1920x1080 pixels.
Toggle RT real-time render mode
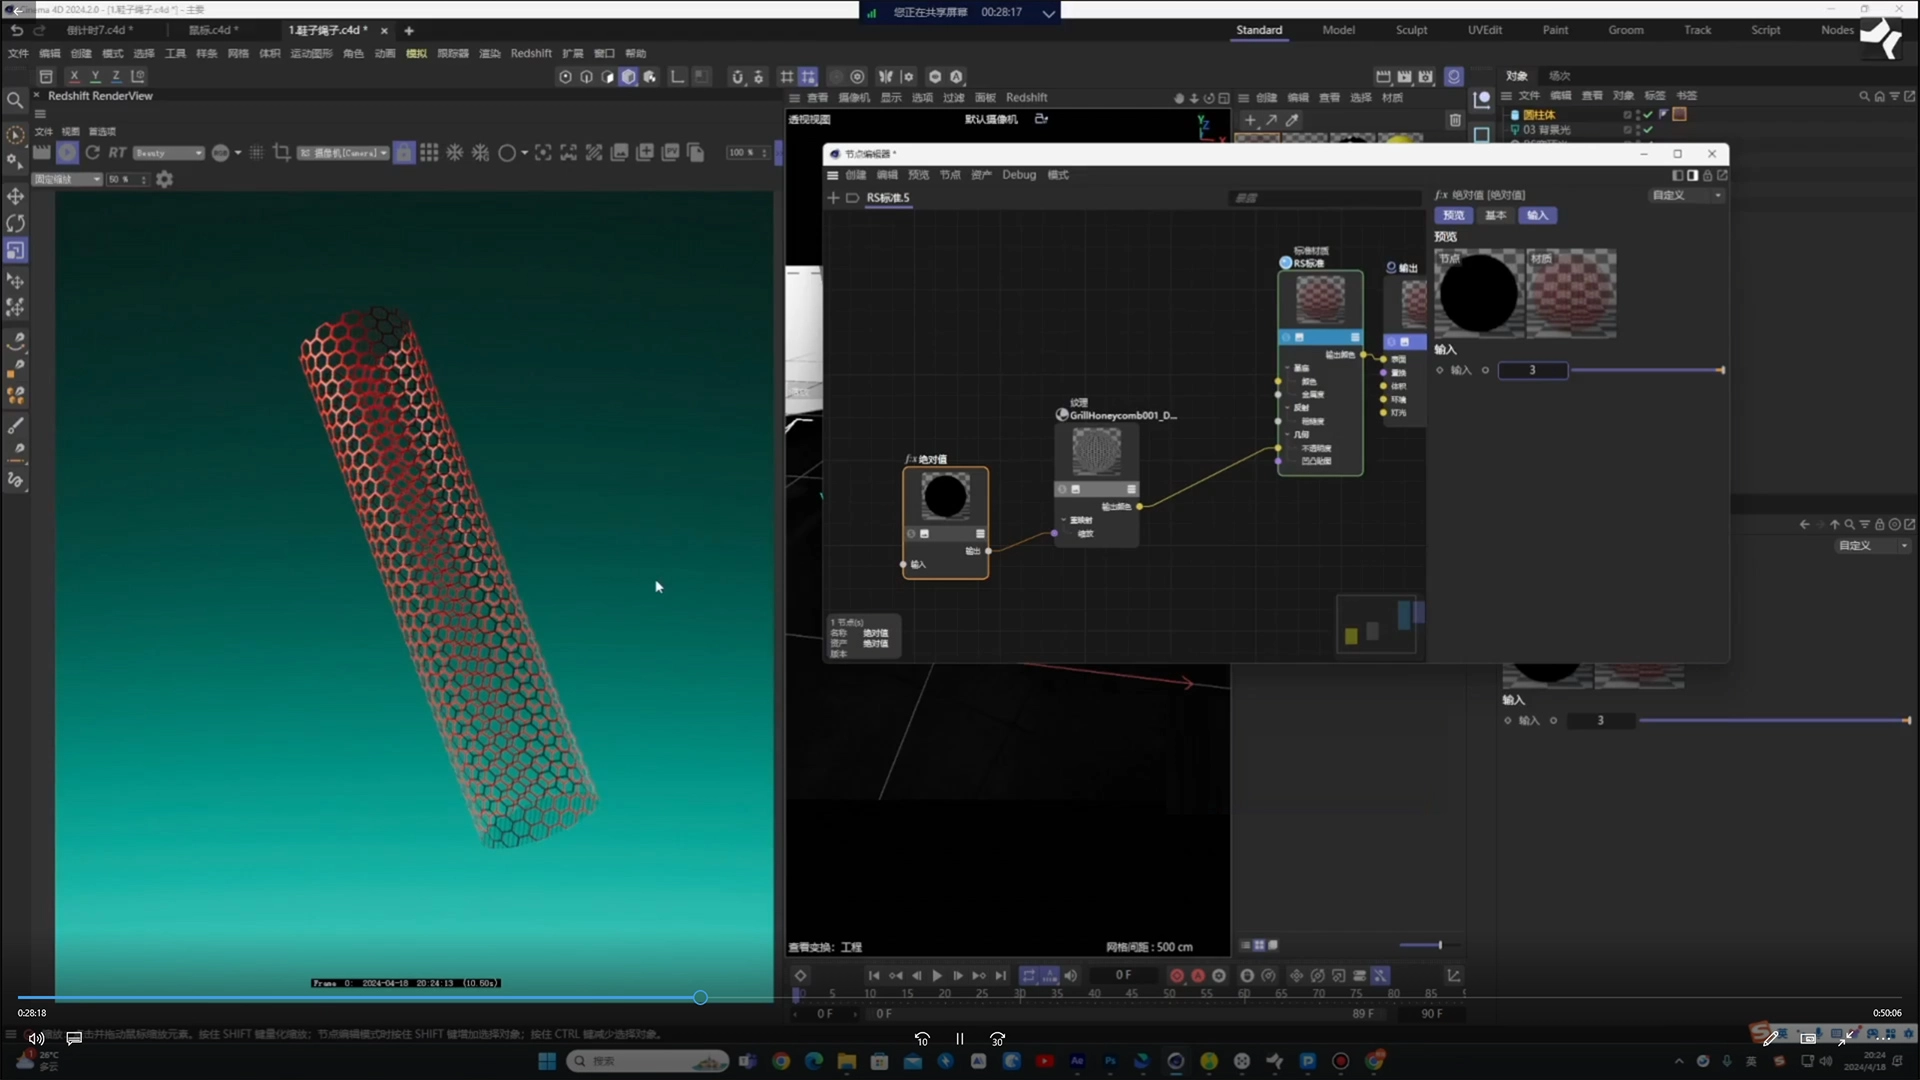click(x=117, y=152)
